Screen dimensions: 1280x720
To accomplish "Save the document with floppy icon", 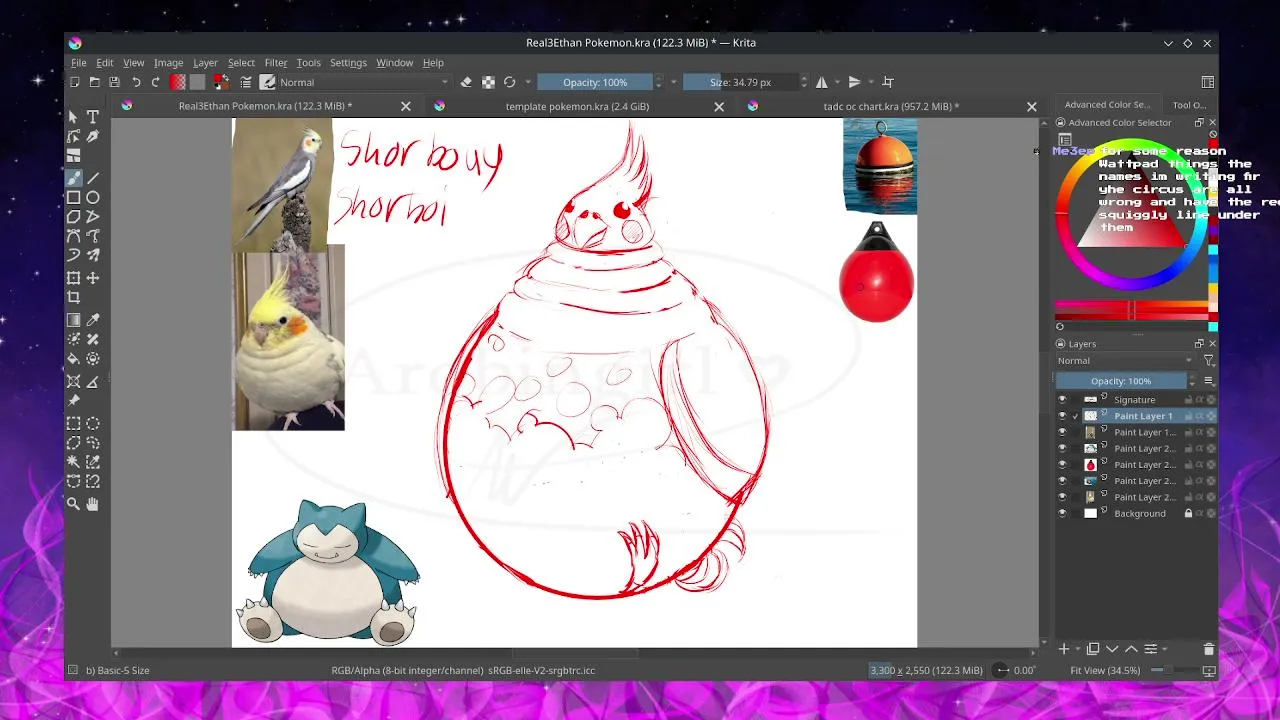I will click(114, 82).
